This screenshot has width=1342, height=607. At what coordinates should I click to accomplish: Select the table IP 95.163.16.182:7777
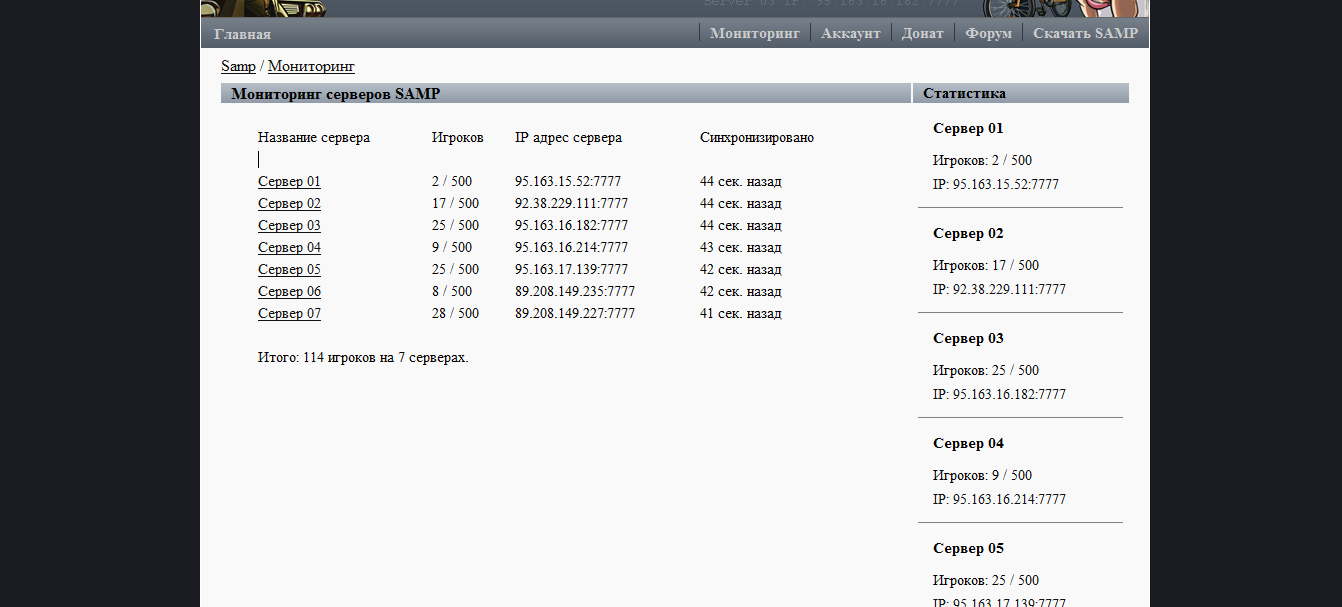(x=571, y=226)
